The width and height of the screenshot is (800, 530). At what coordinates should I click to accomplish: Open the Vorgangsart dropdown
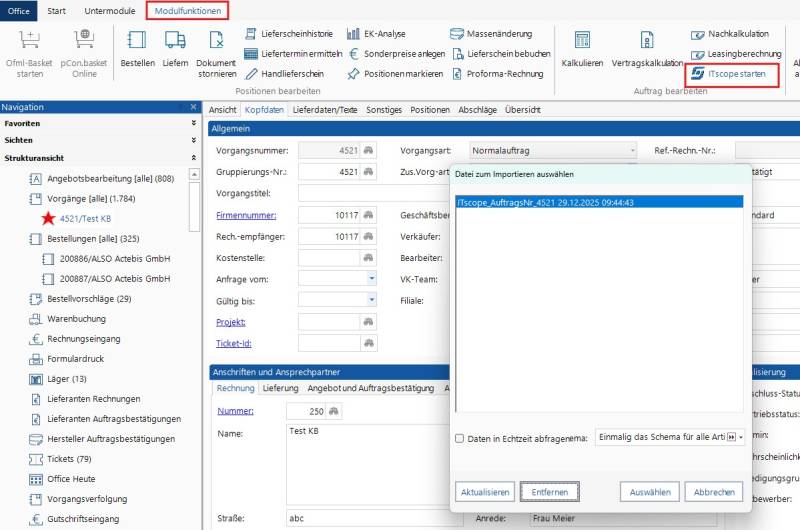click(x=632, y=151)
